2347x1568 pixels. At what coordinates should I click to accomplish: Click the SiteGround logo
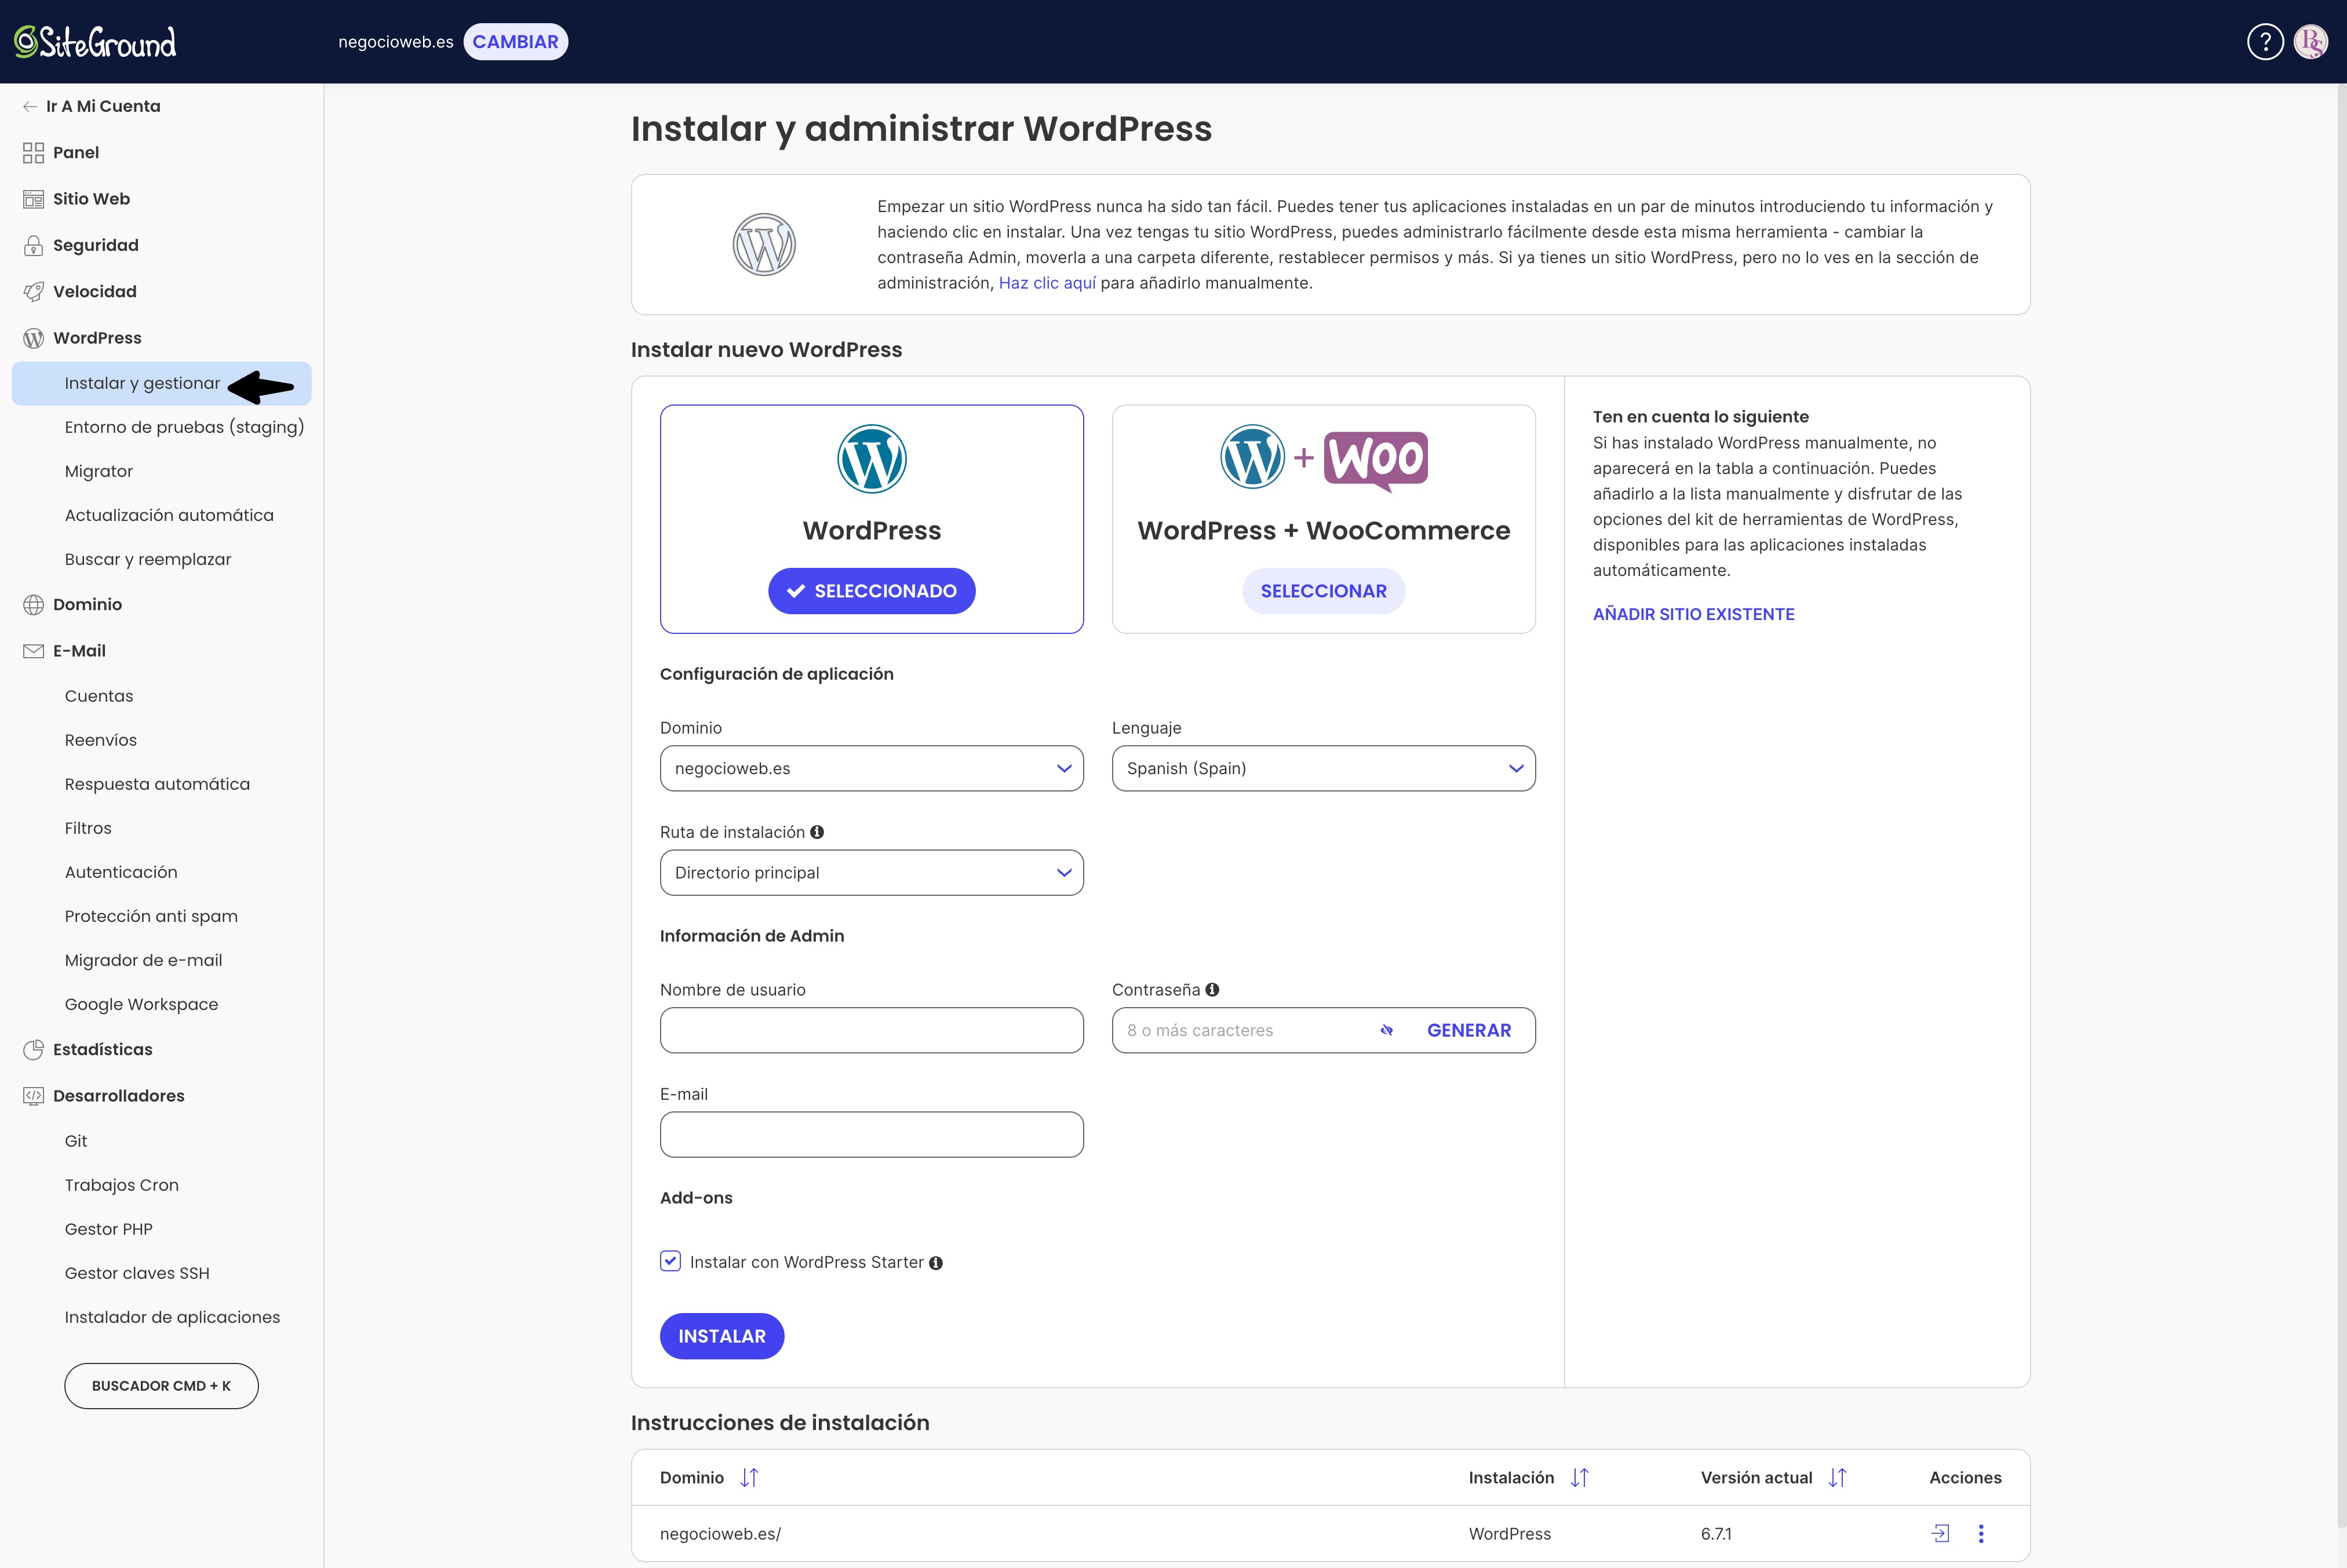(95, 42)
